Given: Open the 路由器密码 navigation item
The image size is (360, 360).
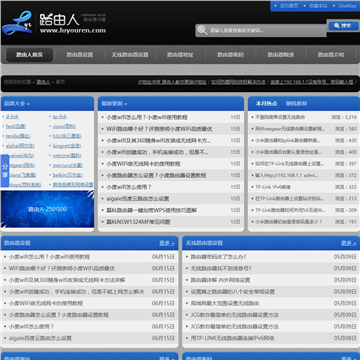Looking at the screenshot, I should tap(230, 55).
